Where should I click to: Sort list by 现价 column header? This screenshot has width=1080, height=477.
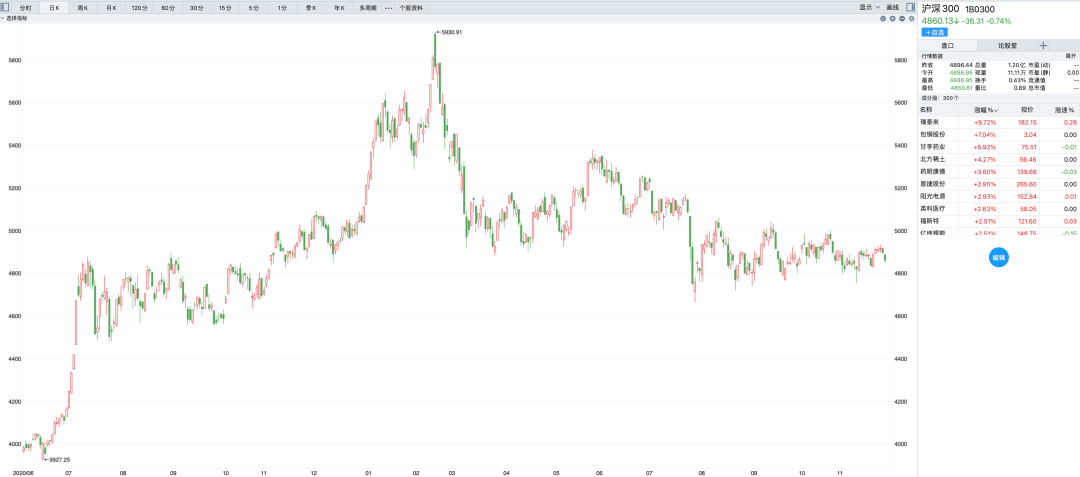(x=1026, y=110)
